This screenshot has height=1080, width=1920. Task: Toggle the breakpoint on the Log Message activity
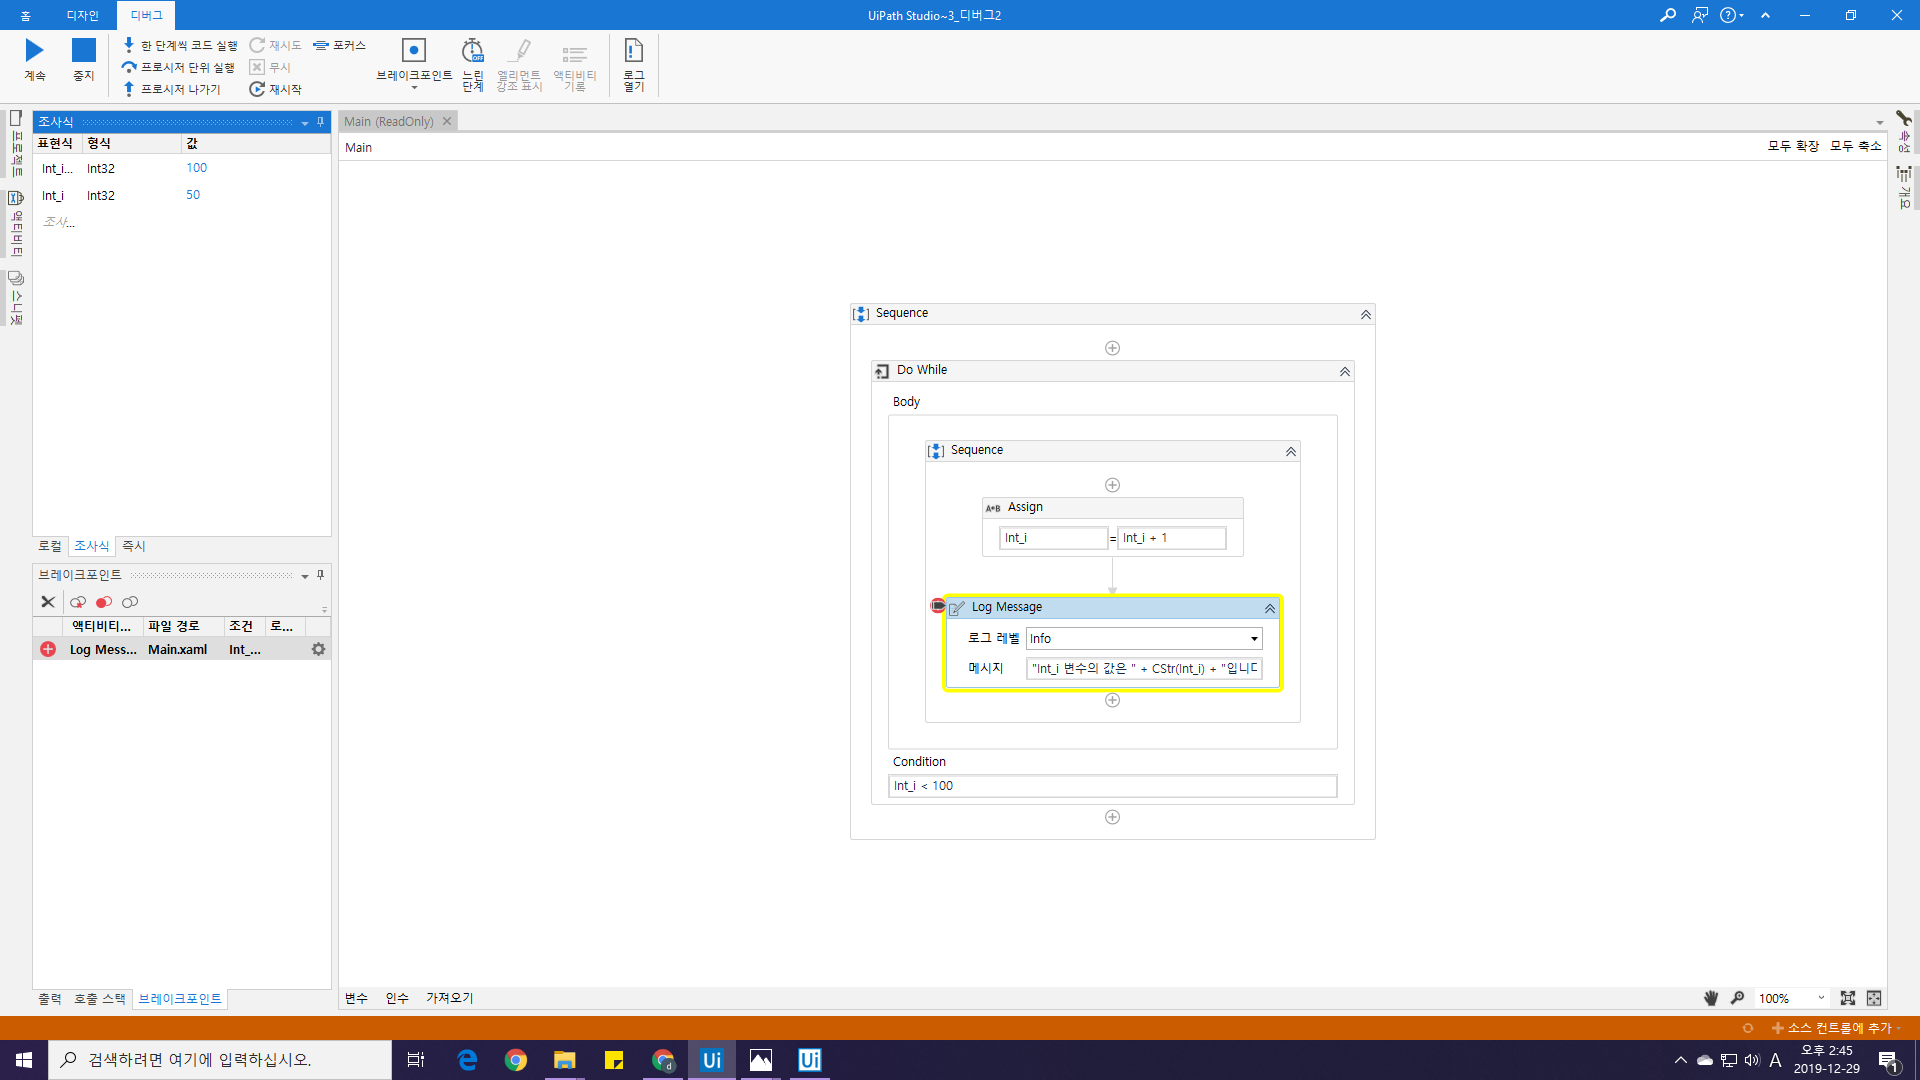pyautogui.click(x=937, y=606)
